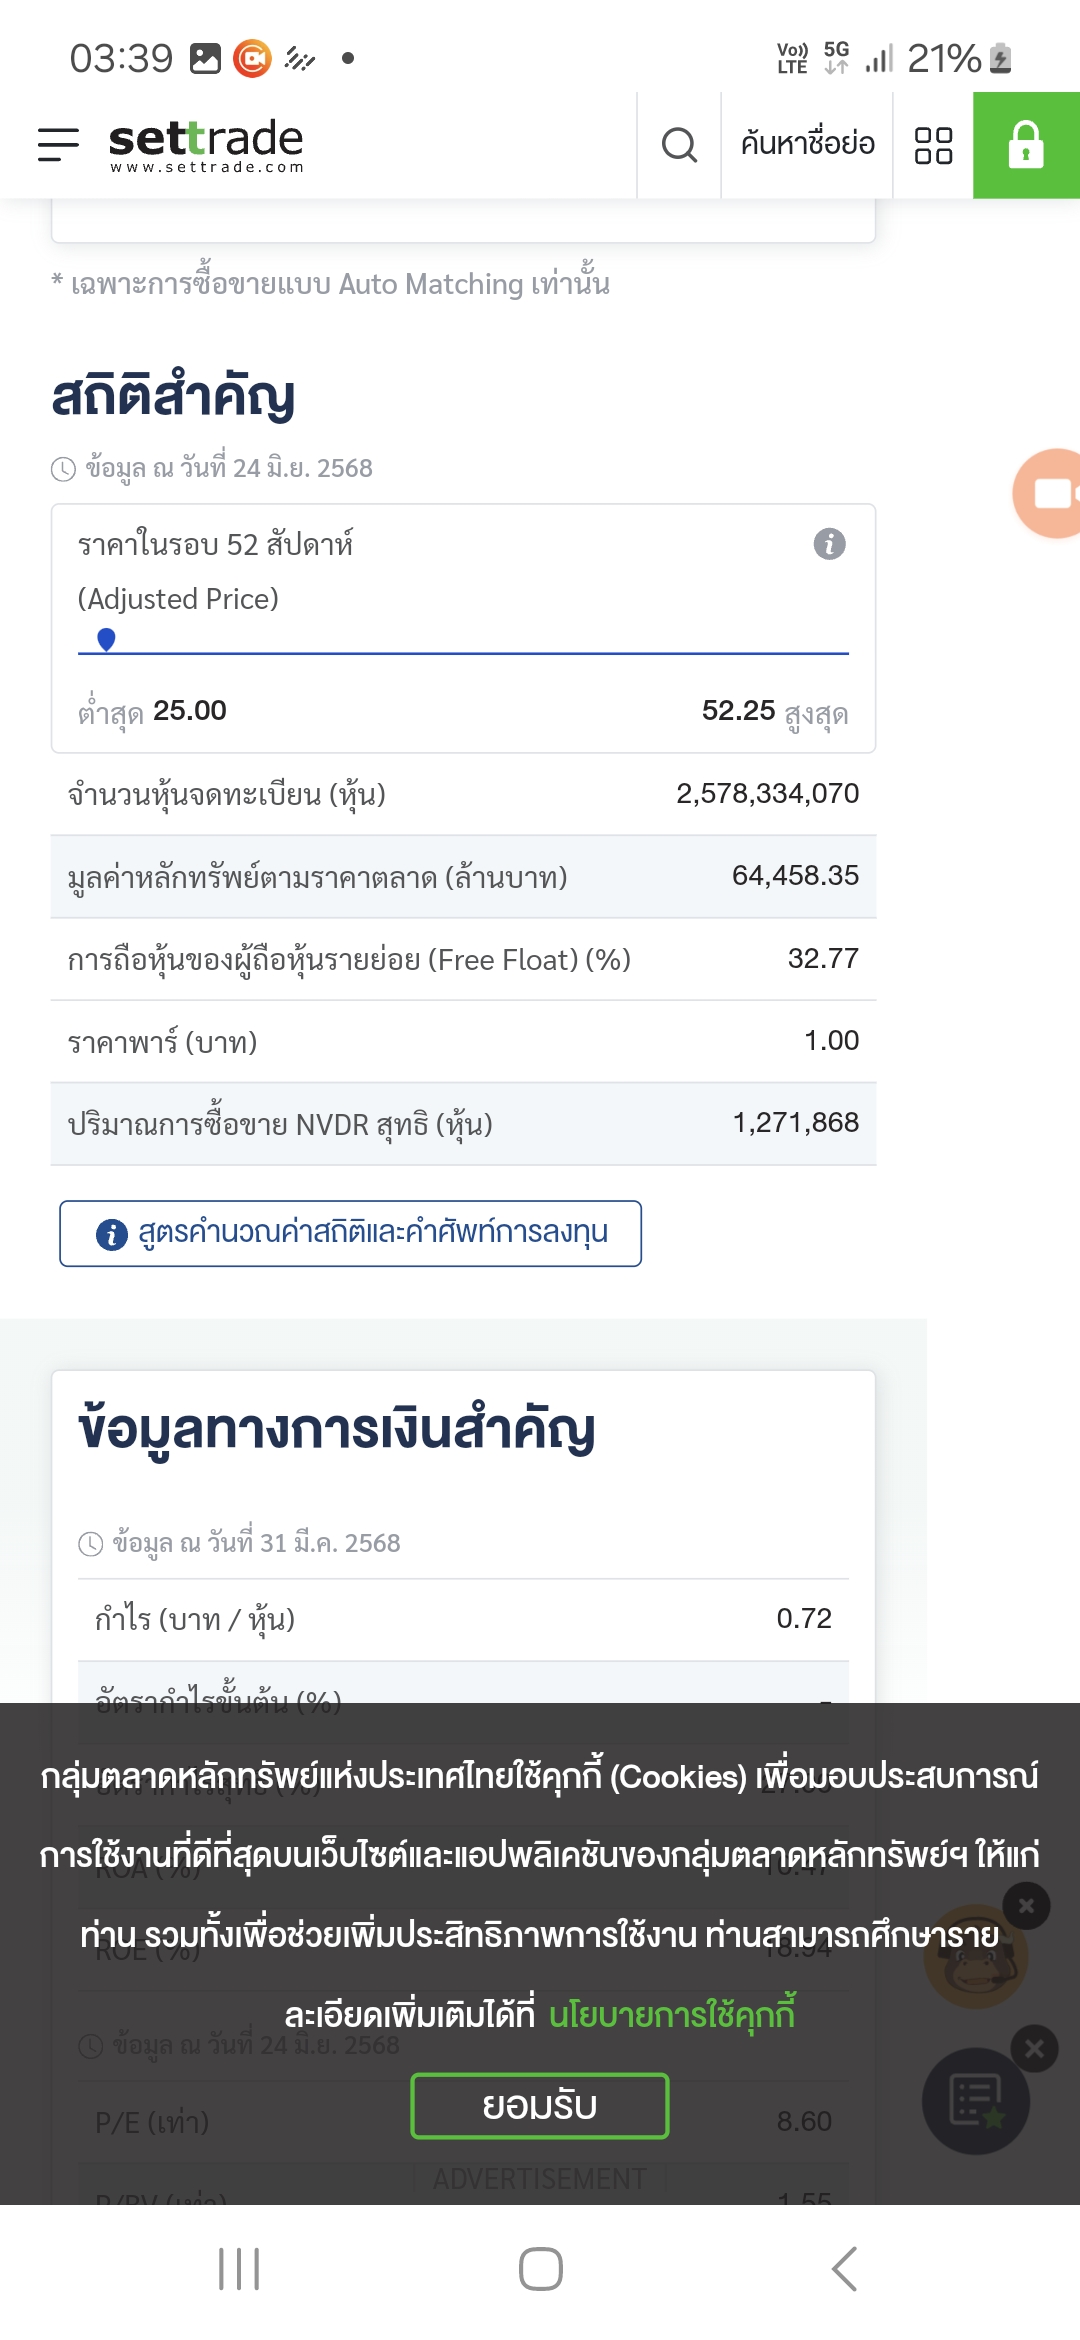
Task: Open search with magnifier icon
Action: [679, 145]
